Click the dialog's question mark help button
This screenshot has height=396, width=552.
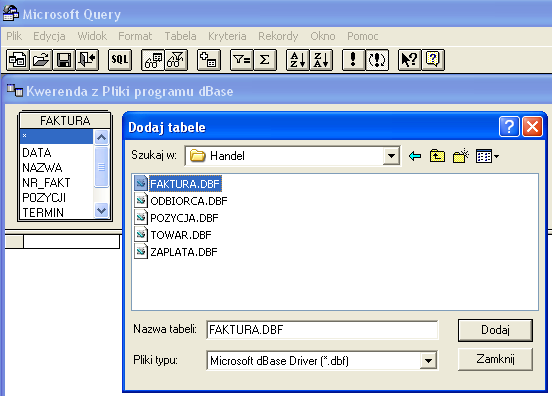[x=509, y=126]
